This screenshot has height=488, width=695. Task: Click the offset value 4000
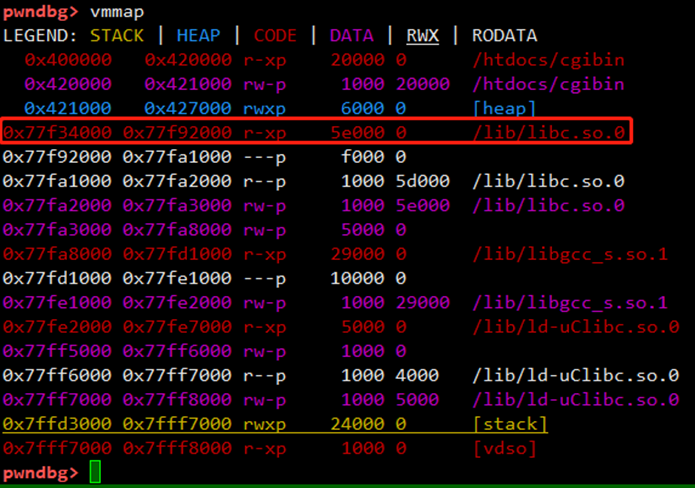pyautogui.click(x=418, y=376)
